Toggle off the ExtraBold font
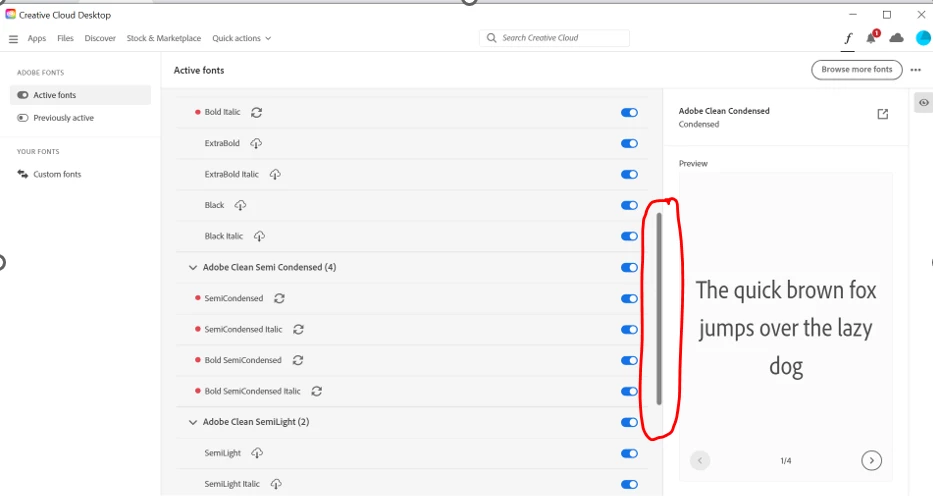Screen dimensions: 933x496 point(629,143)
